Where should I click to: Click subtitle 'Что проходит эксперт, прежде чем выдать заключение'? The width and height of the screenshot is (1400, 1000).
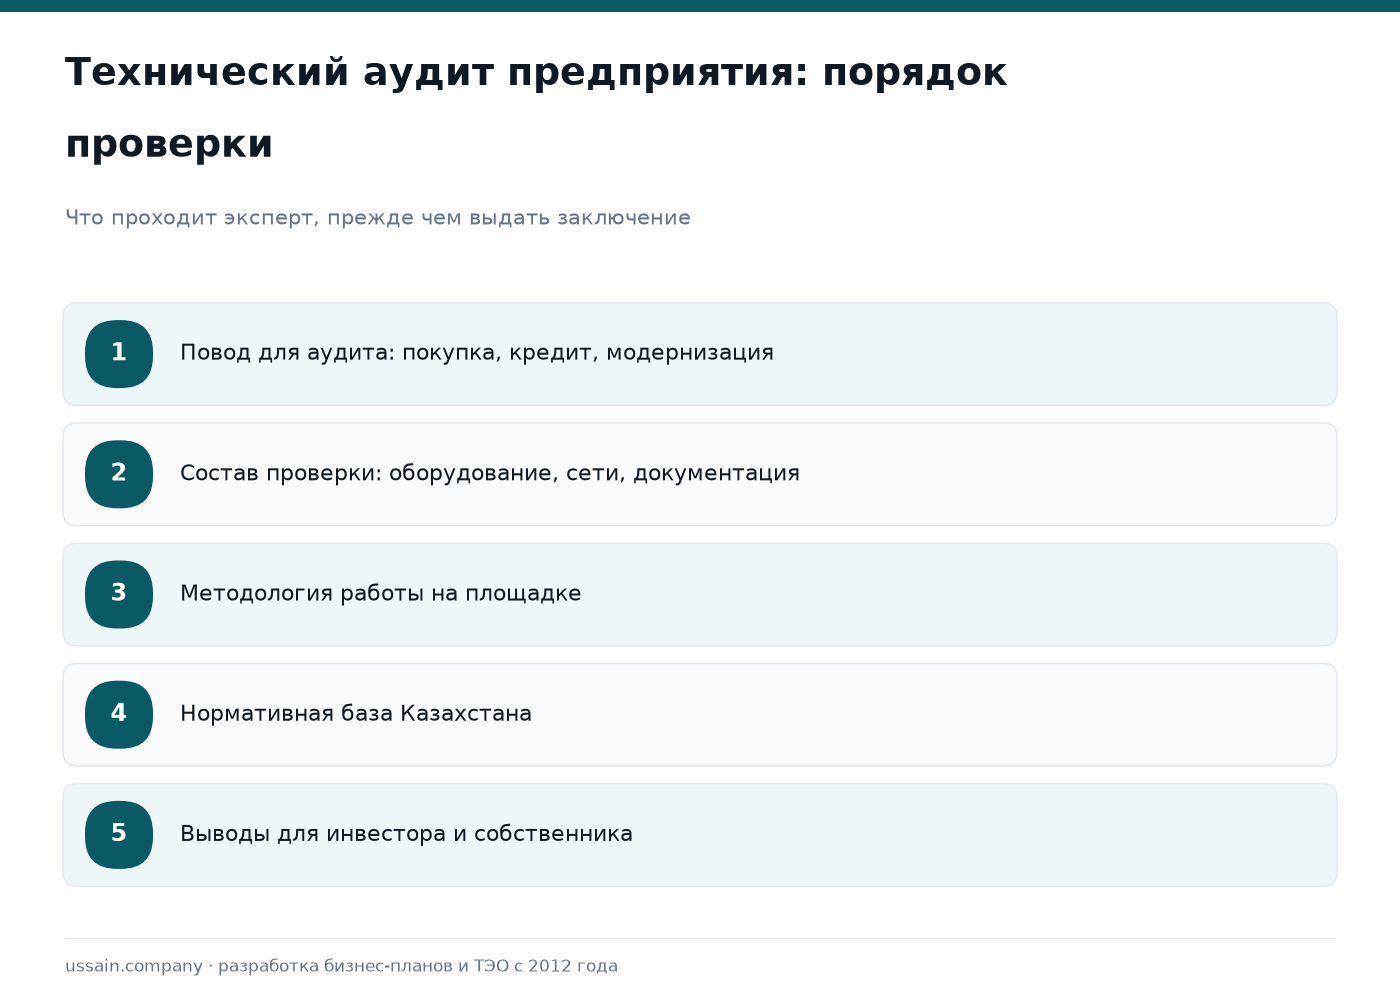(378, 218)
